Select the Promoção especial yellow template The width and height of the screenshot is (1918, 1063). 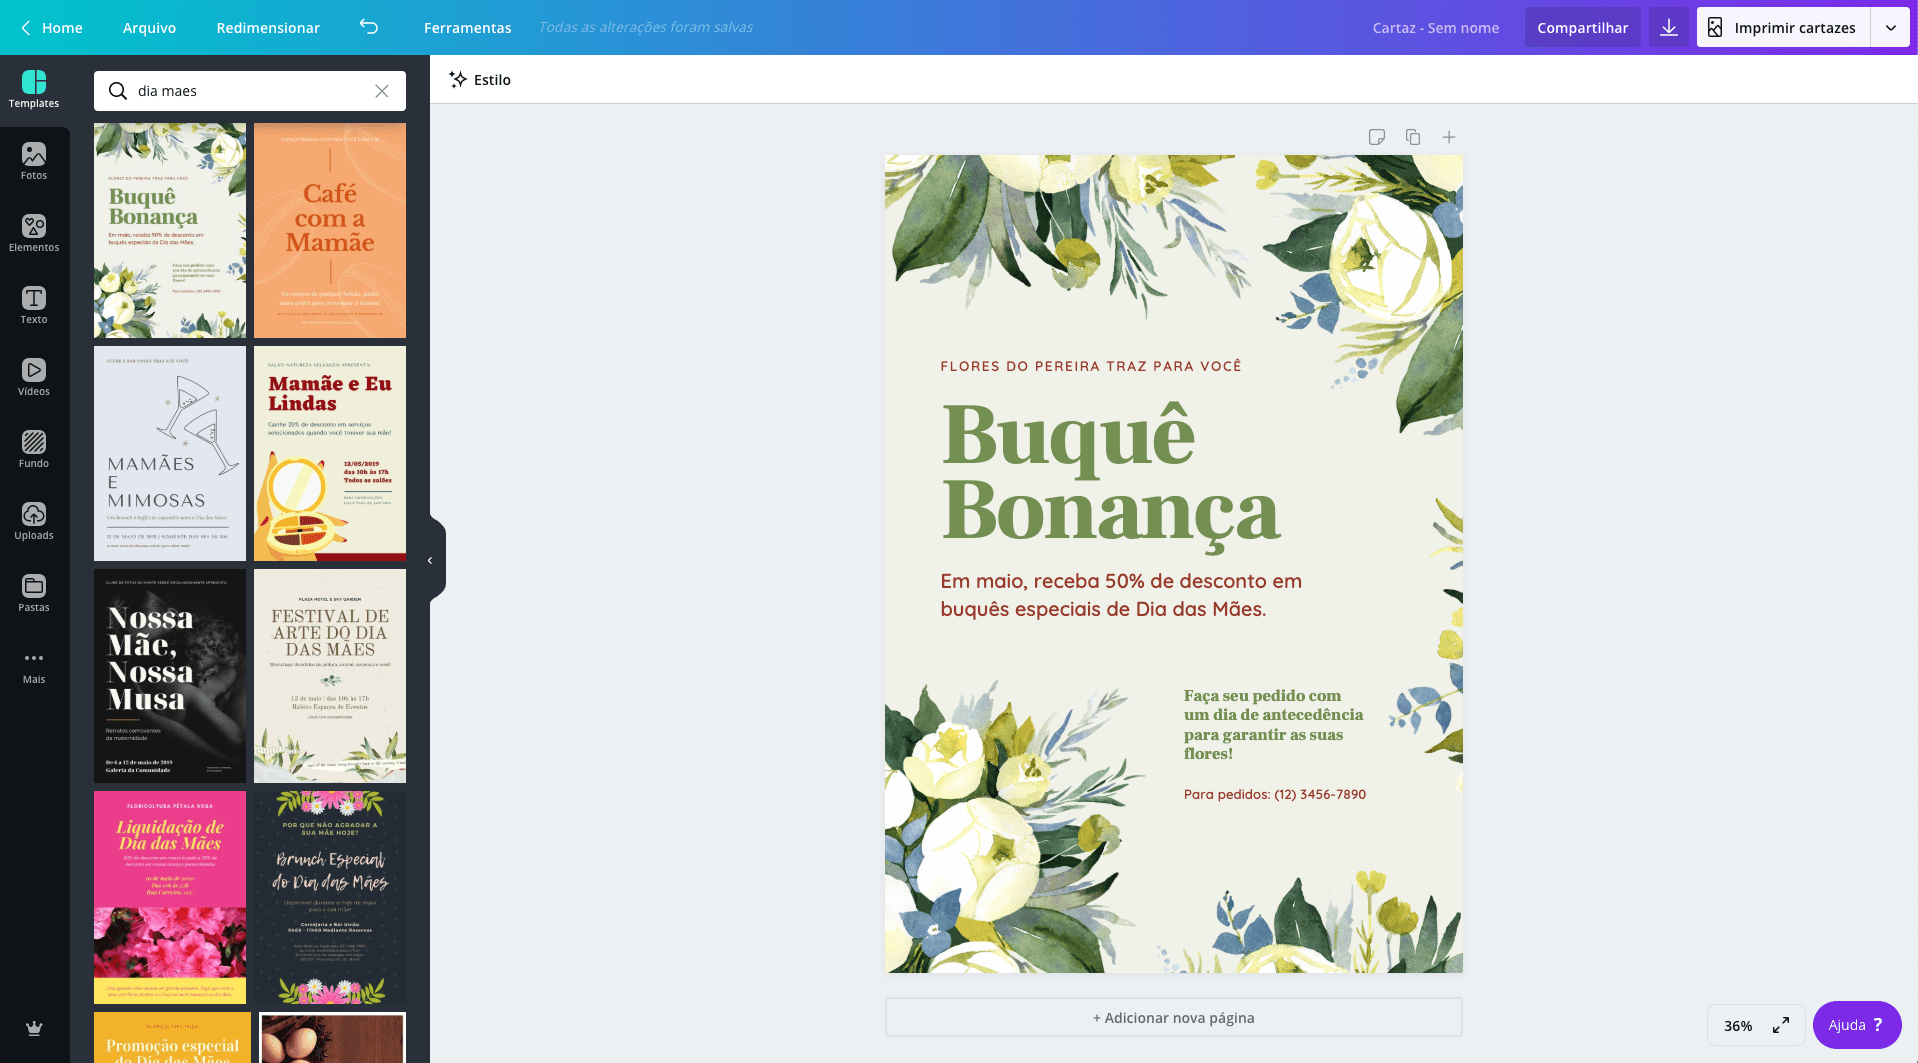pyautogui.click(x=172, y=1038)
